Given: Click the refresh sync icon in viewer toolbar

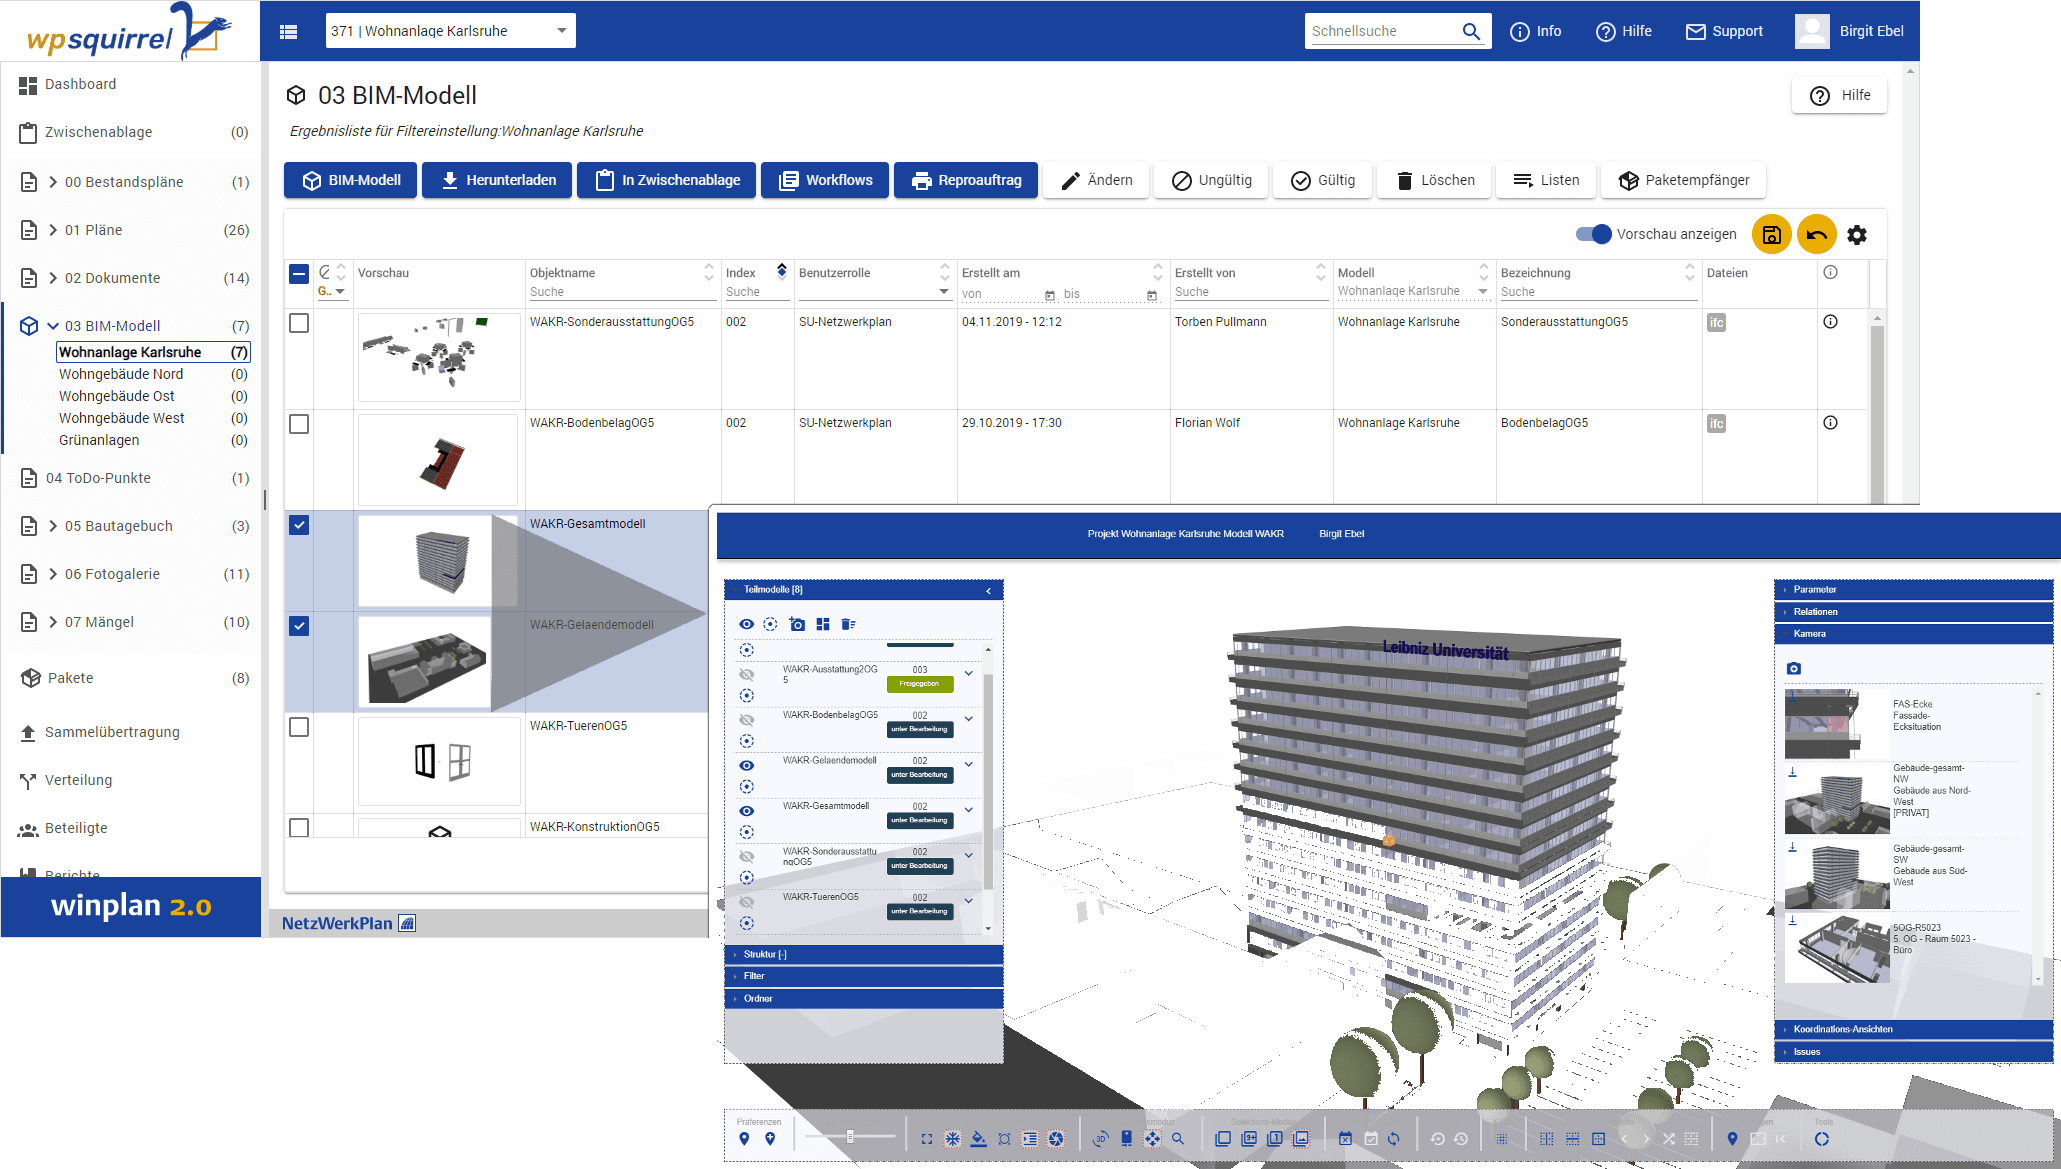Looking at the screenshot, I should 1393,1139.
